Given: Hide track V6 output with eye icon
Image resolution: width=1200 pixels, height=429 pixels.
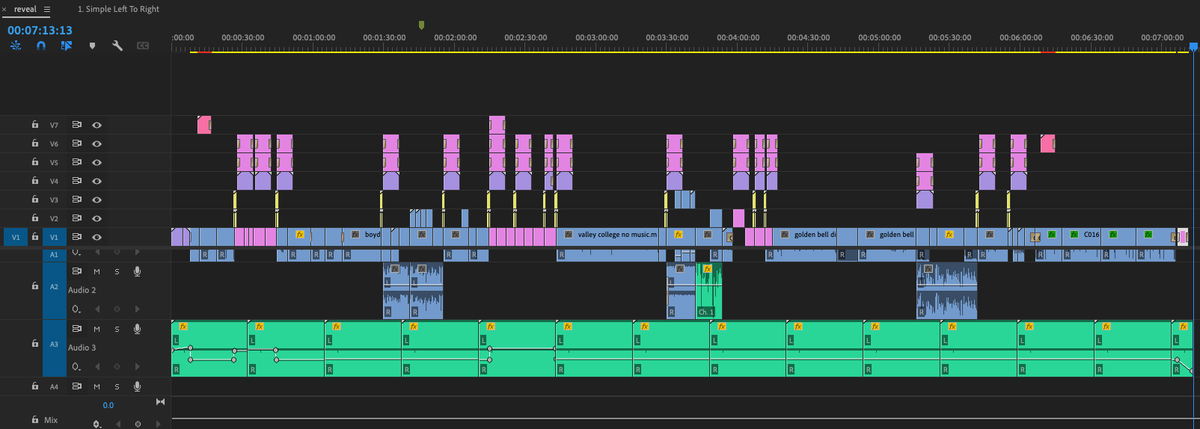Looking at the screenshot, I should click(x=97, y=144).
